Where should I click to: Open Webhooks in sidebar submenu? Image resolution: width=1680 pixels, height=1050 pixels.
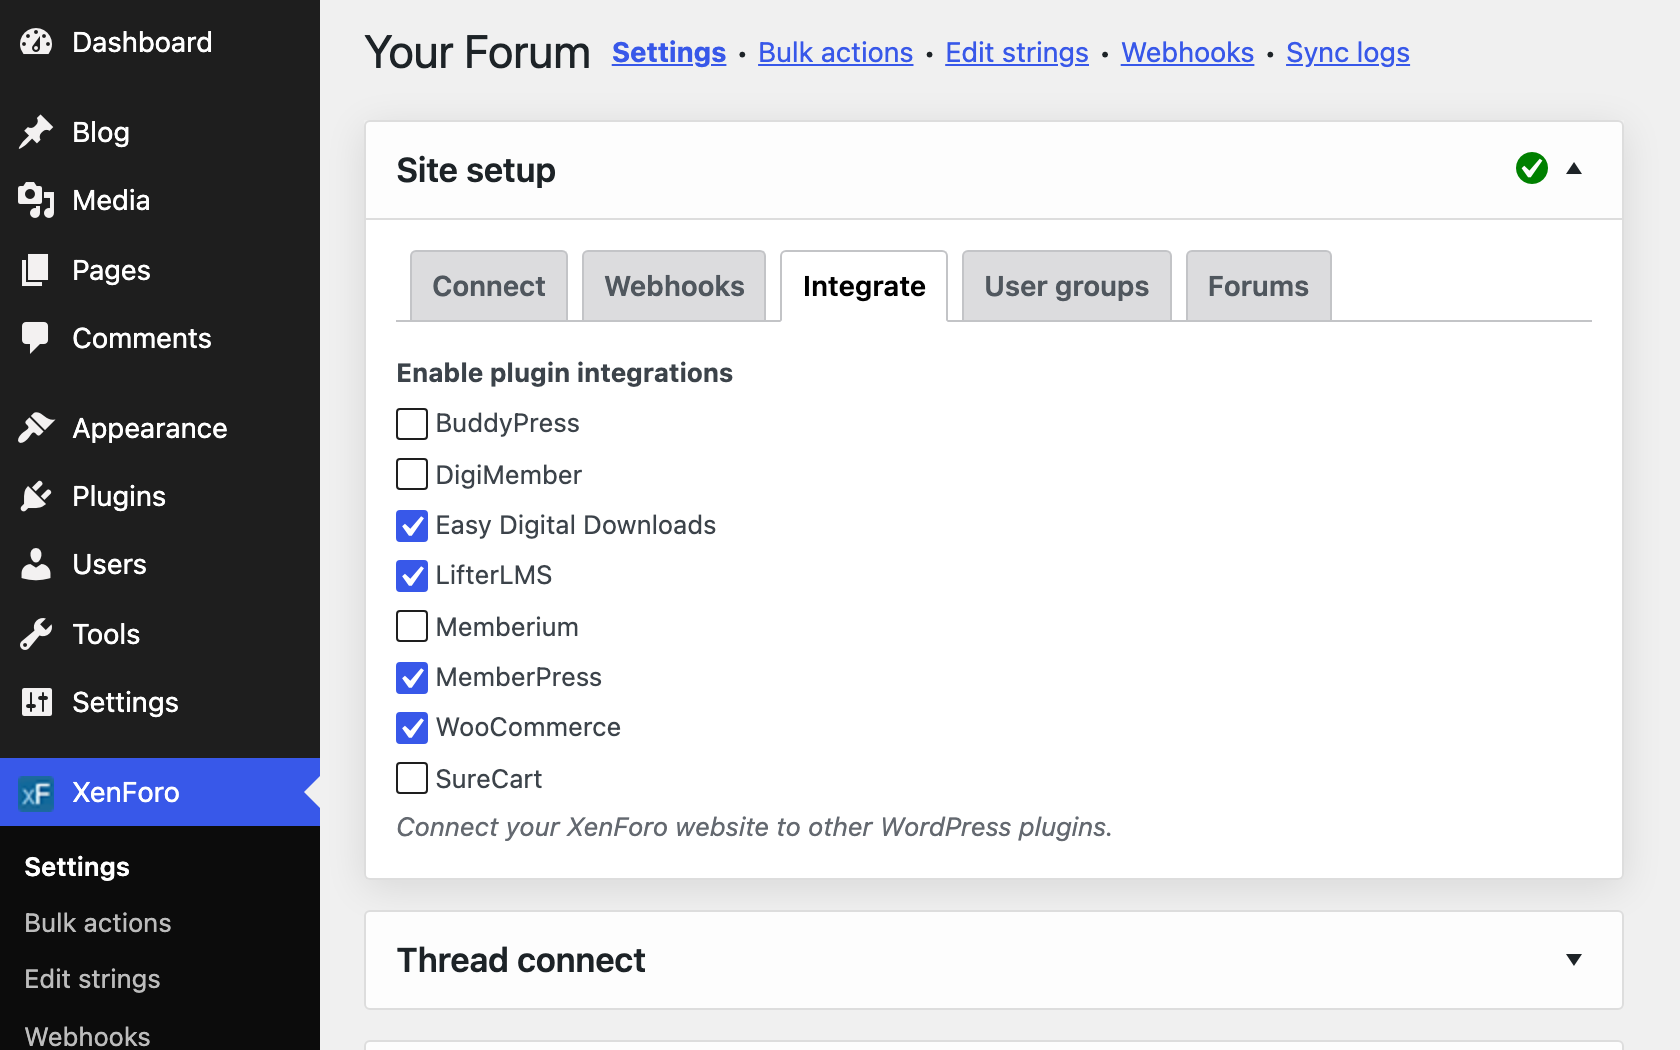point(87,1036)
